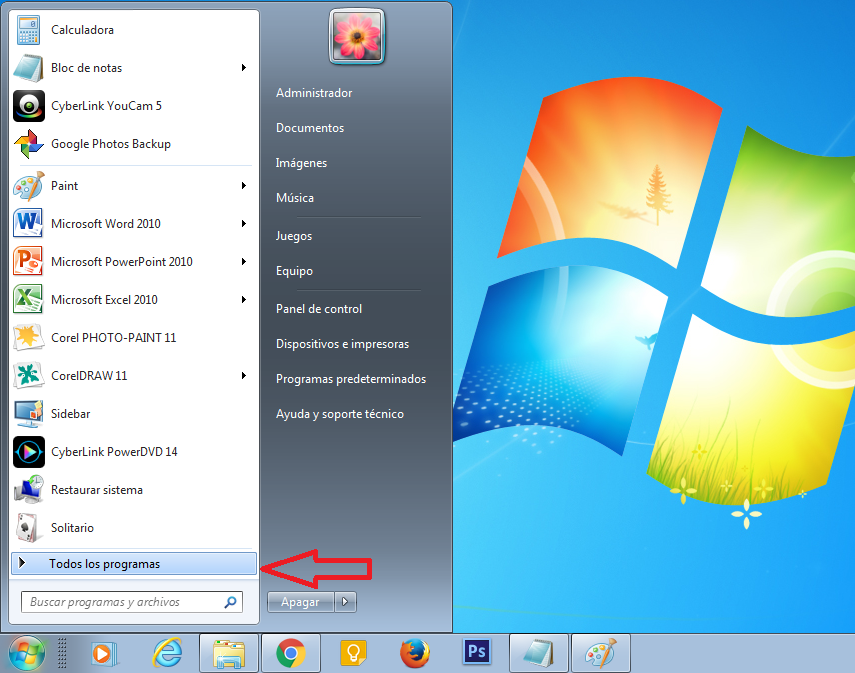Viewport: 855px width, 673px height.
Task: Click the Bloc de notas notepad icon
Action: (x=28, y=68)
